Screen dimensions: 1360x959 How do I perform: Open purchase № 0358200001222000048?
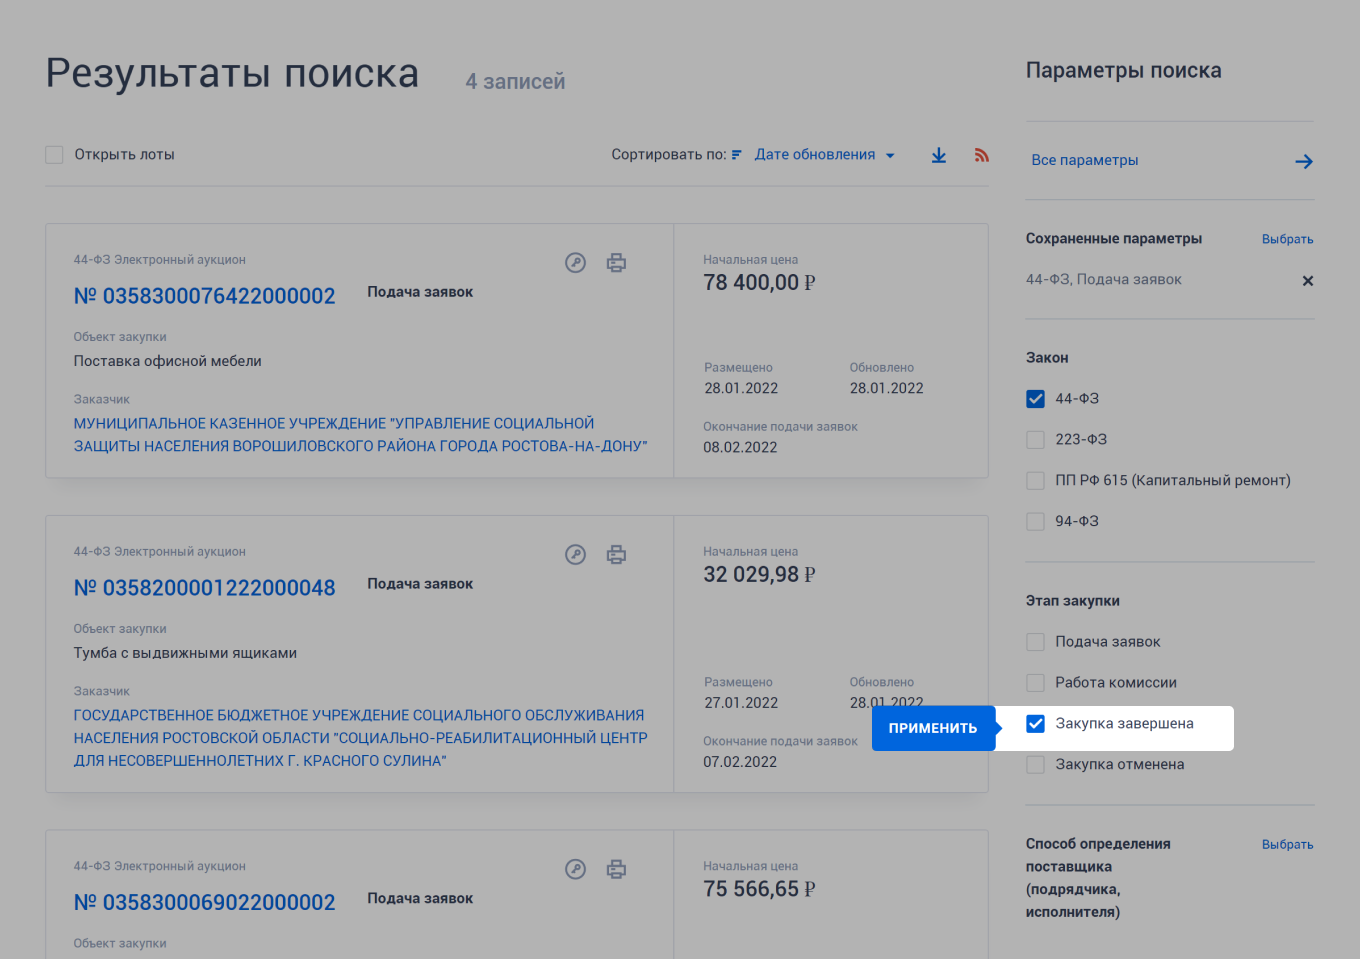click(204, 588)
